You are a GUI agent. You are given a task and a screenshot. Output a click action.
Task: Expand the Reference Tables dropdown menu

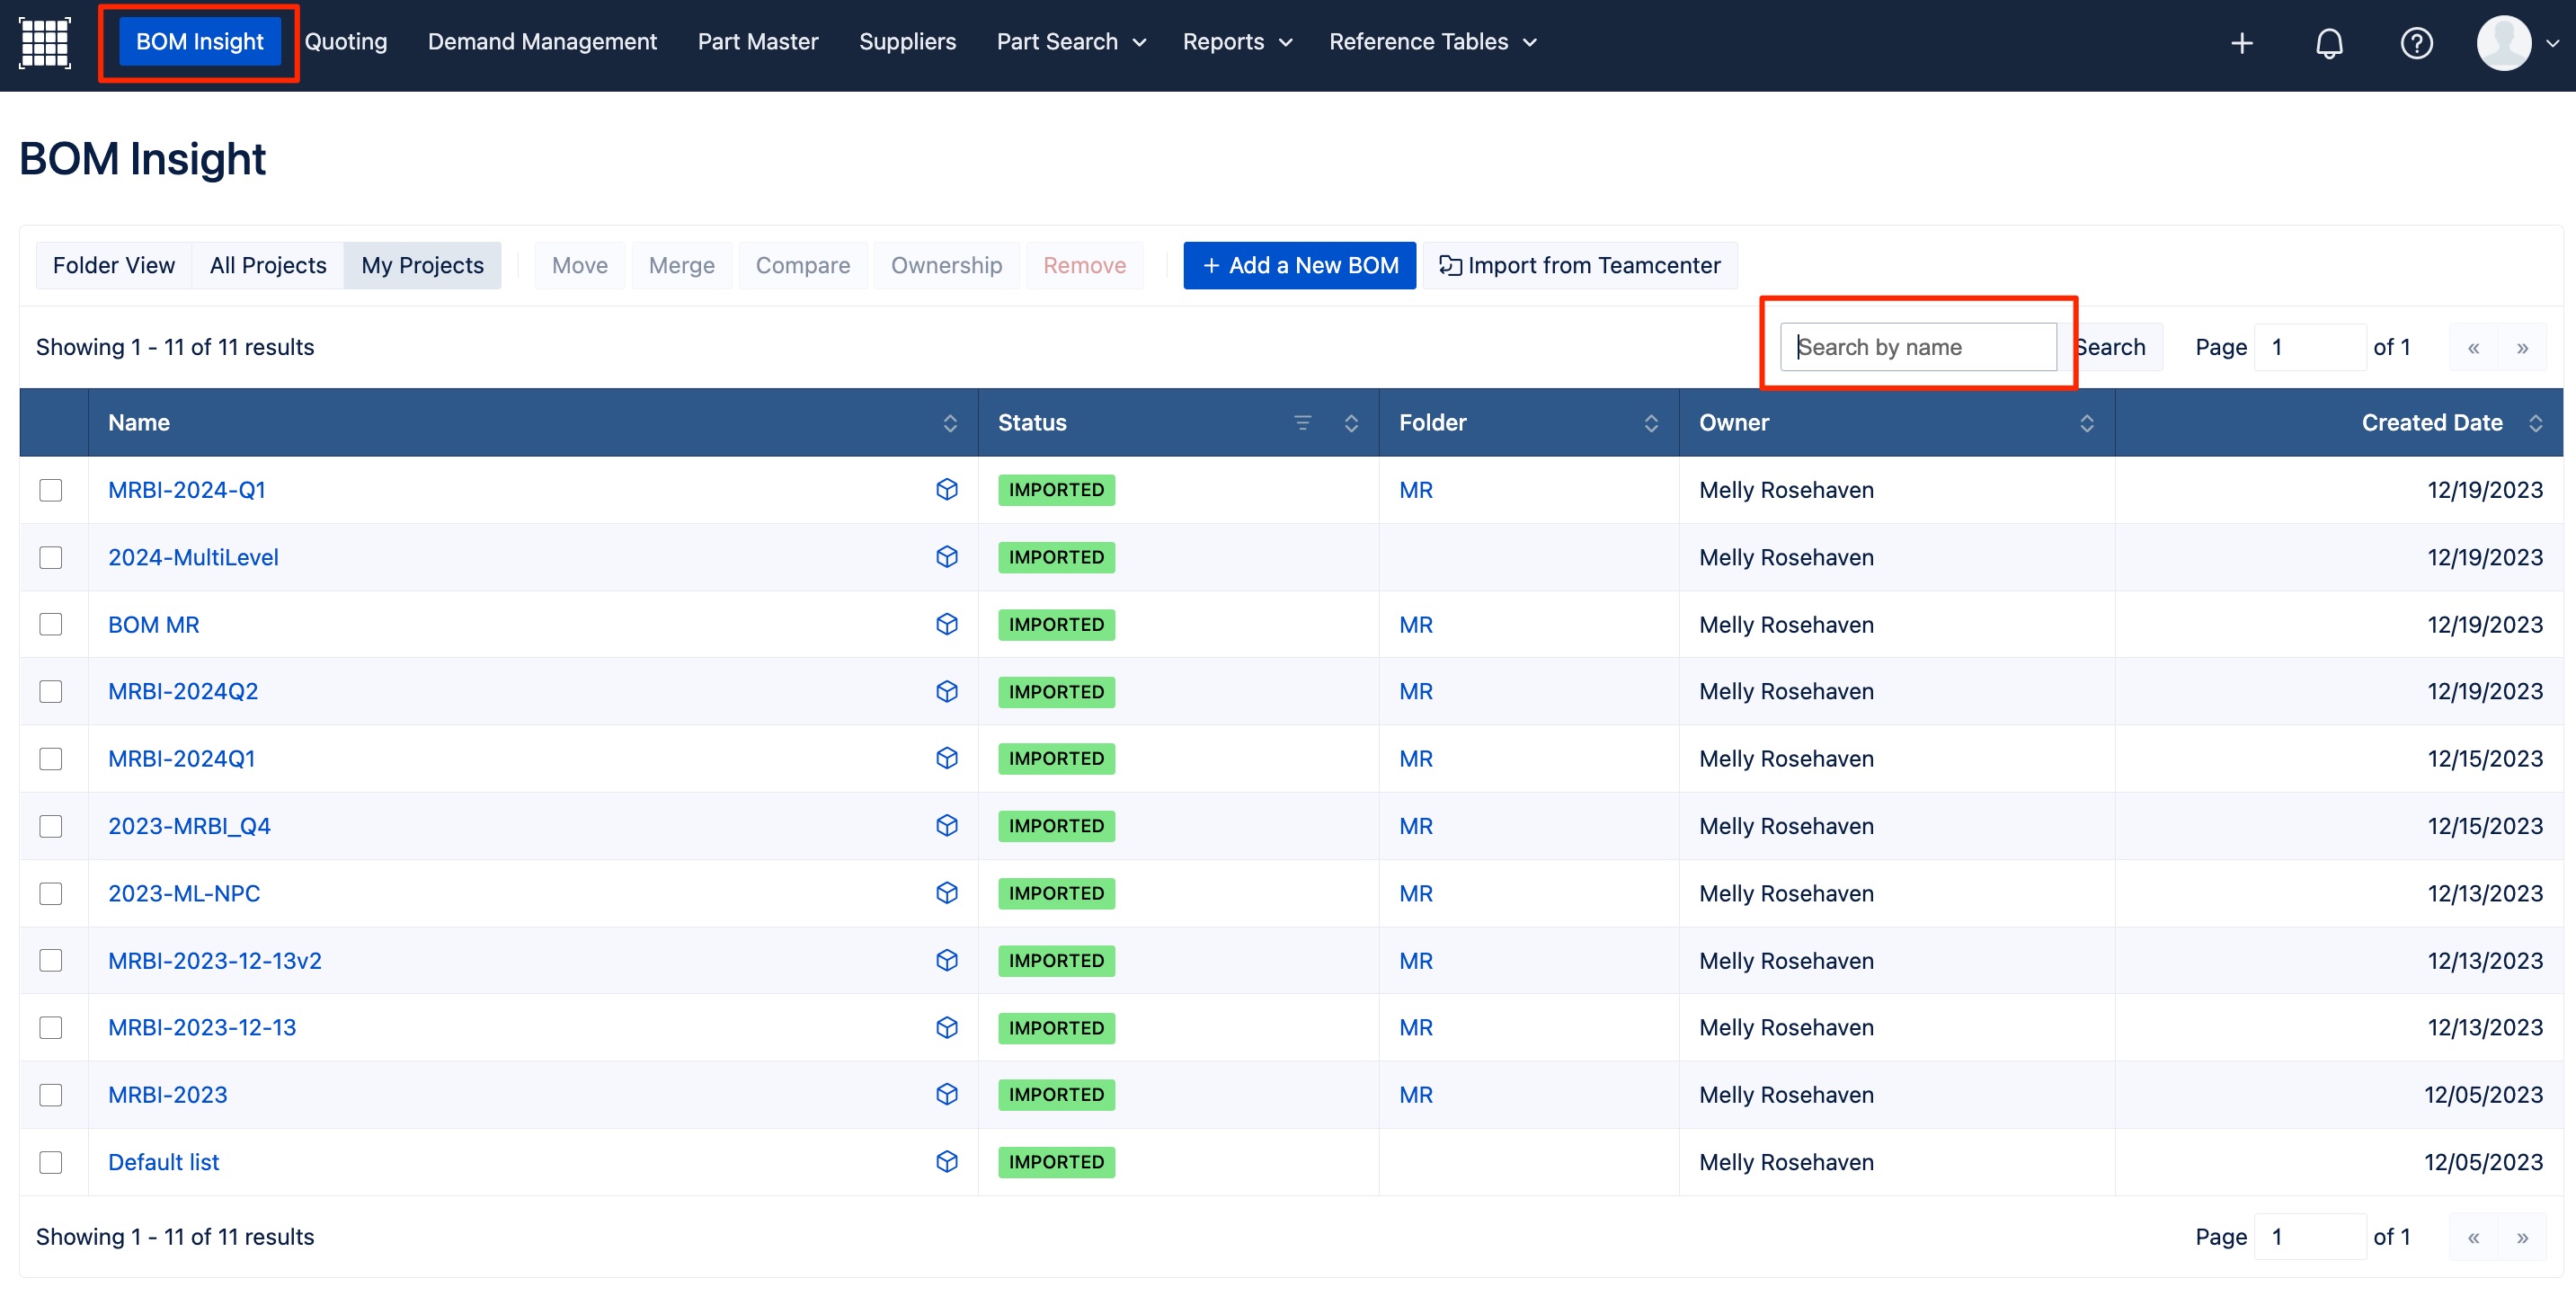(1432, 42)
